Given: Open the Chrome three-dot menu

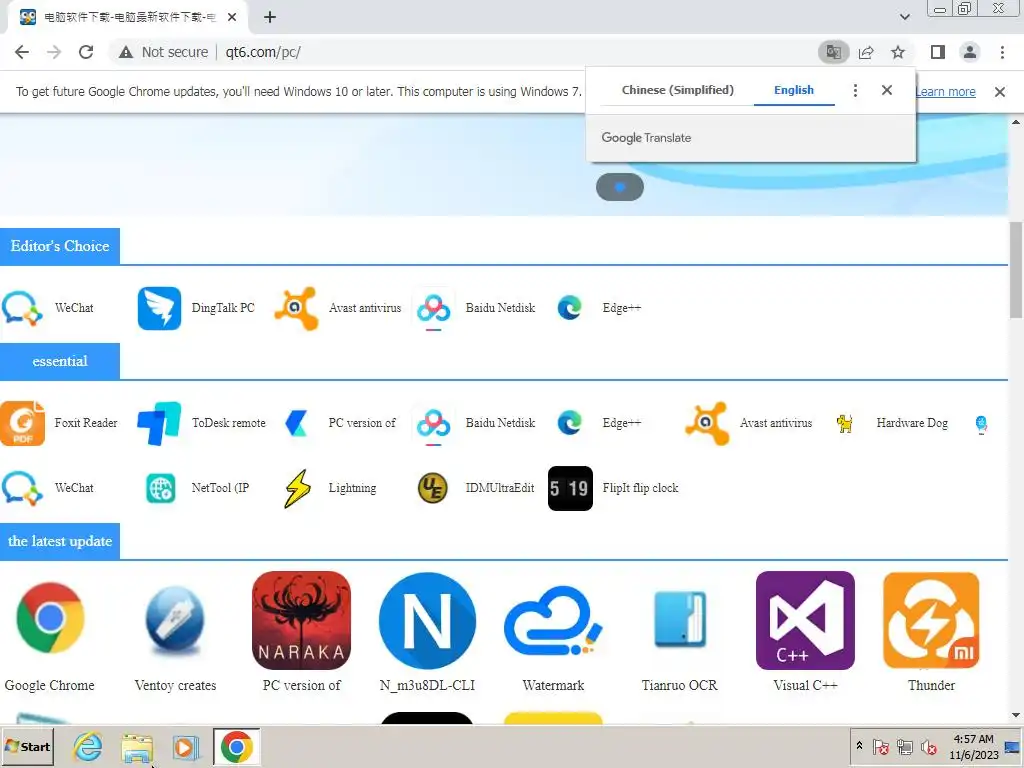Looking at the screenshot, I should pyautogui.click(x=1002, y=52).
